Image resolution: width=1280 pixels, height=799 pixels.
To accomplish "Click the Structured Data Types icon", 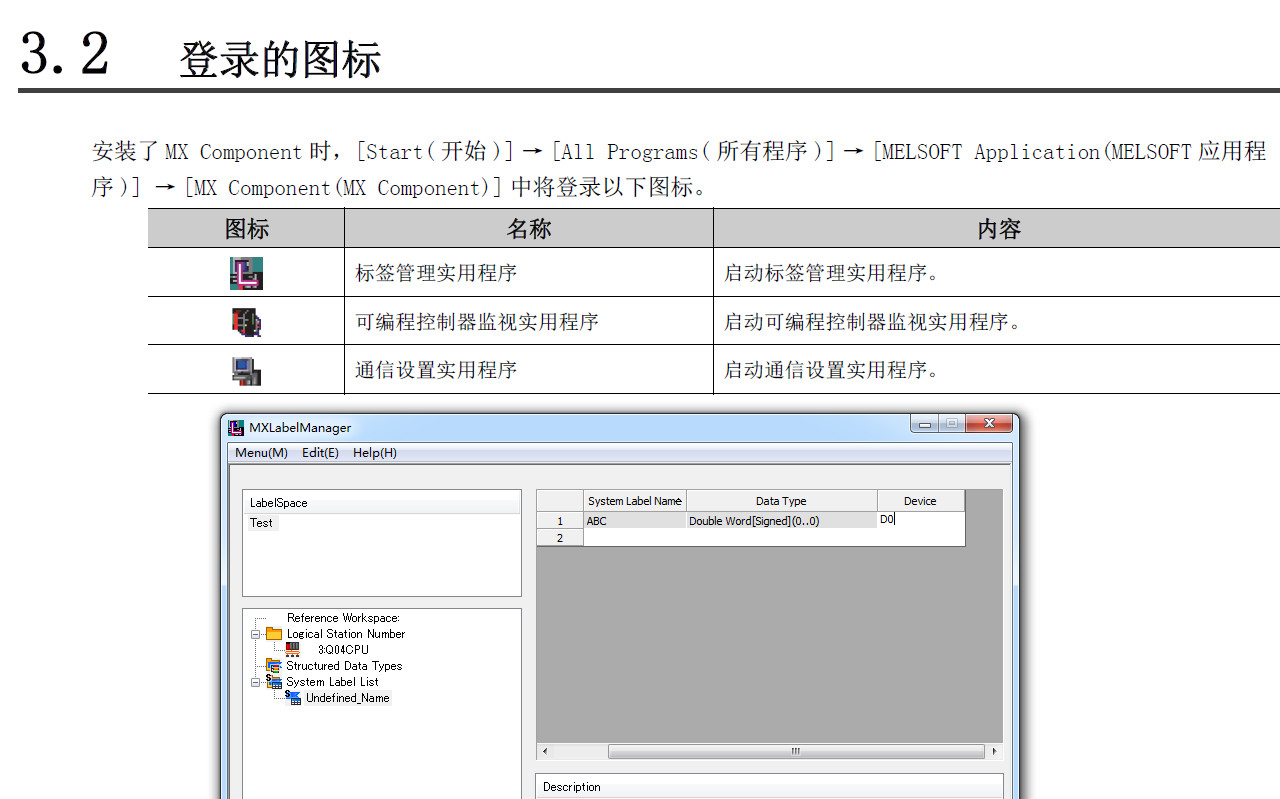I will [x=274, y=666].
